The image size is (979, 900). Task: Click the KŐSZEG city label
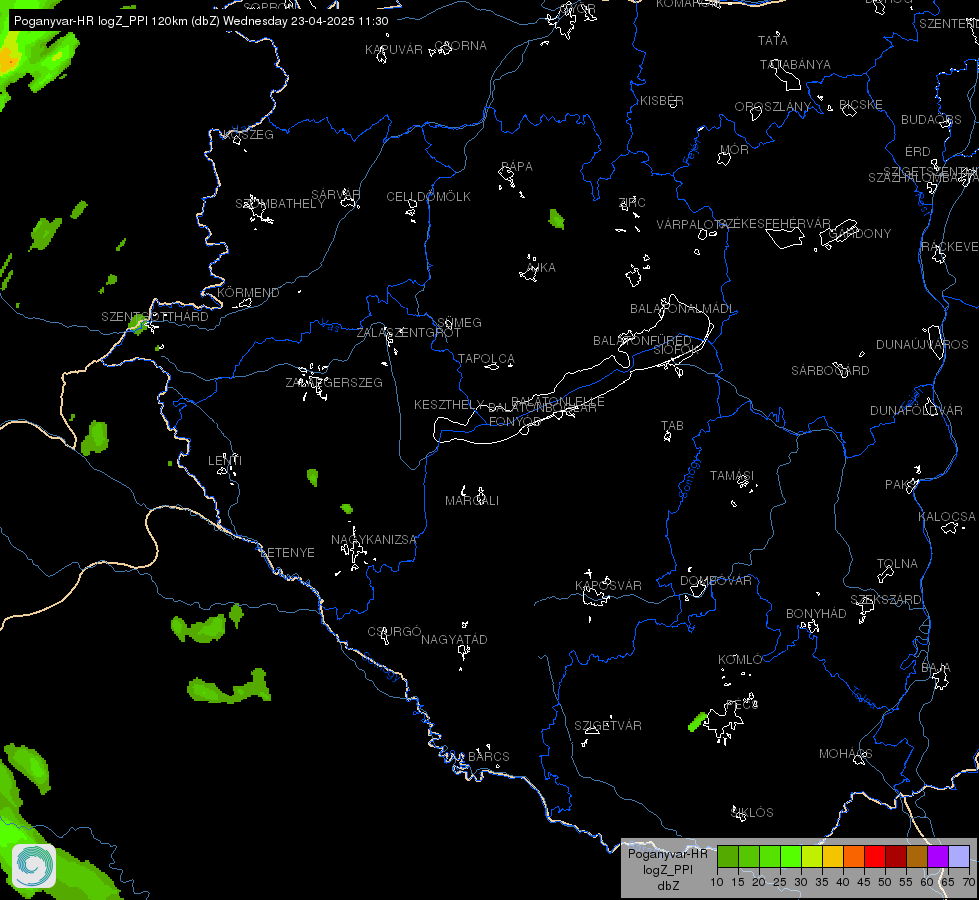point(248,135)
